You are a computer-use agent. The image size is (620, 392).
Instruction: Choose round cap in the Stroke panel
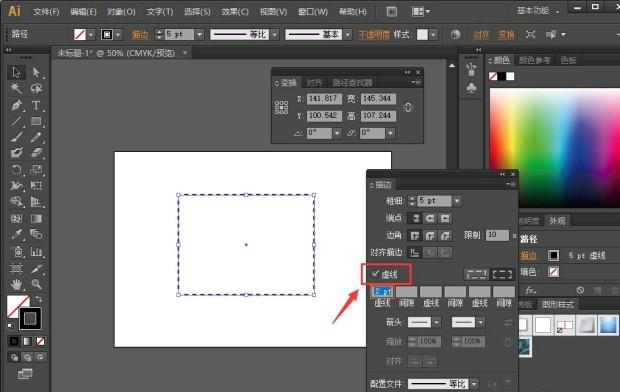coord(430,218)
